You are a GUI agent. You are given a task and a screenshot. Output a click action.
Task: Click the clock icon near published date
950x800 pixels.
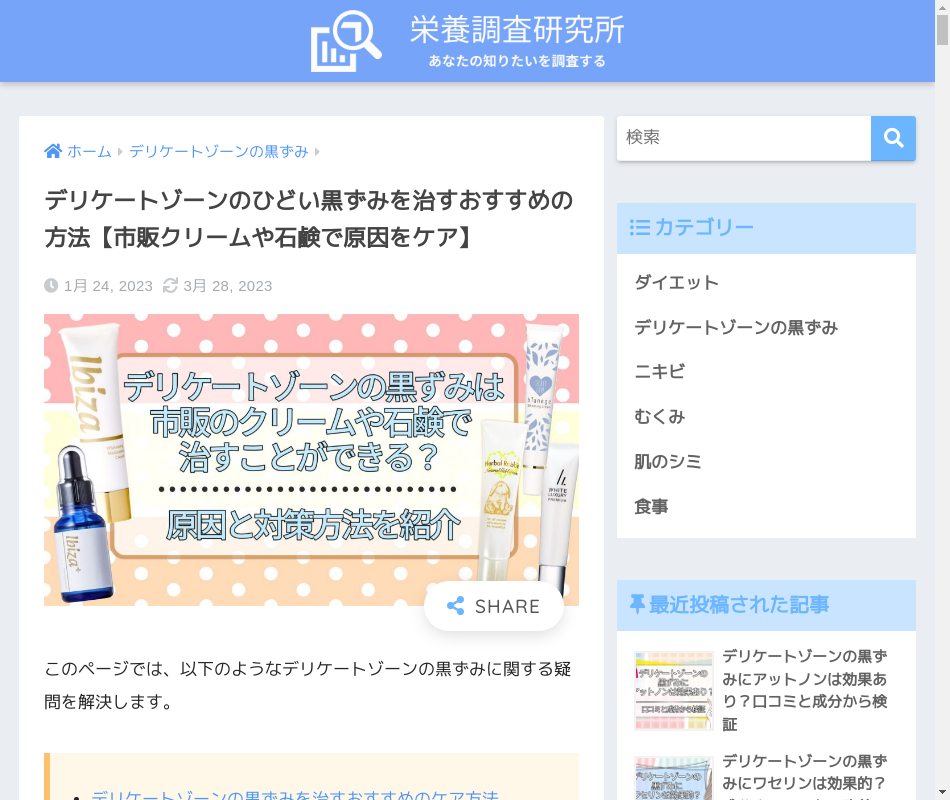click(x=51, y=286)
